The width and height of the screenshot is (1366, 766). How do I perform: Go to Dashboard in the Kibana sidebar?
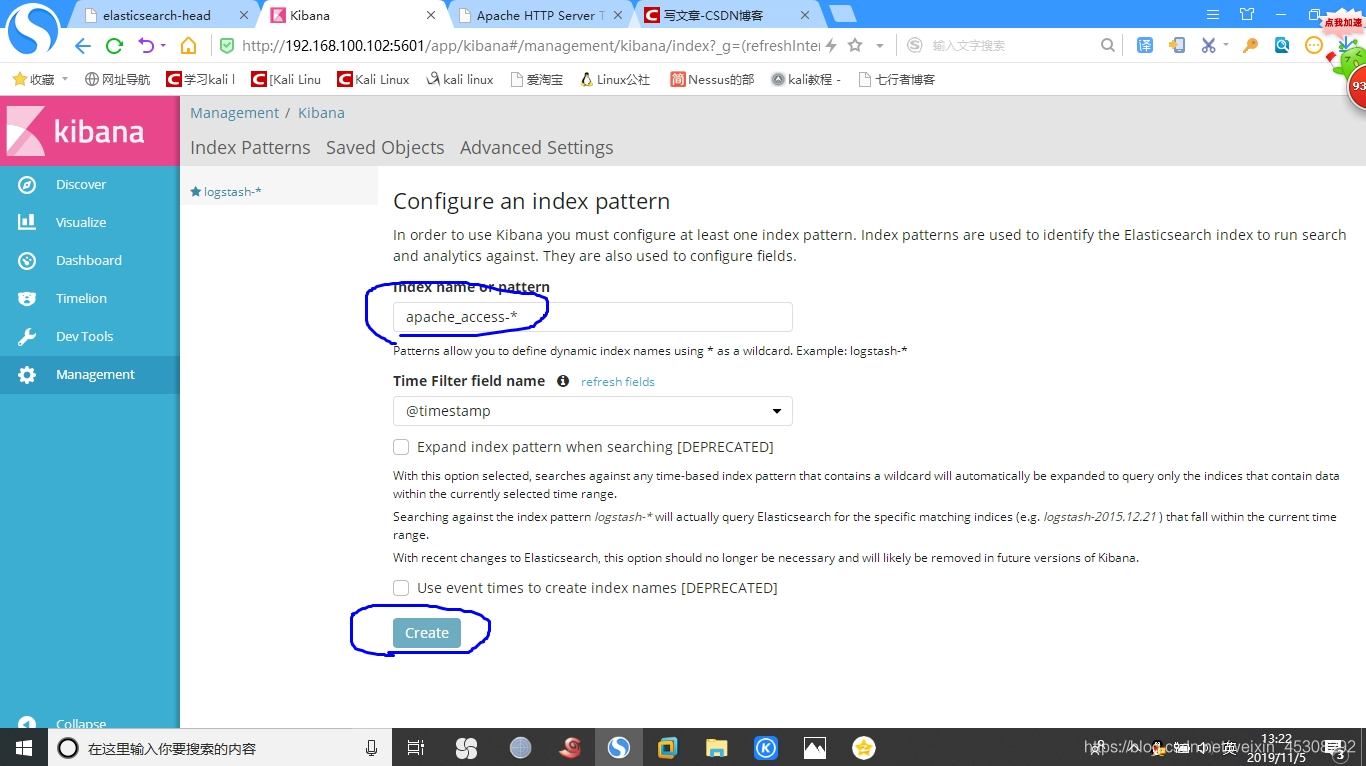89,260
